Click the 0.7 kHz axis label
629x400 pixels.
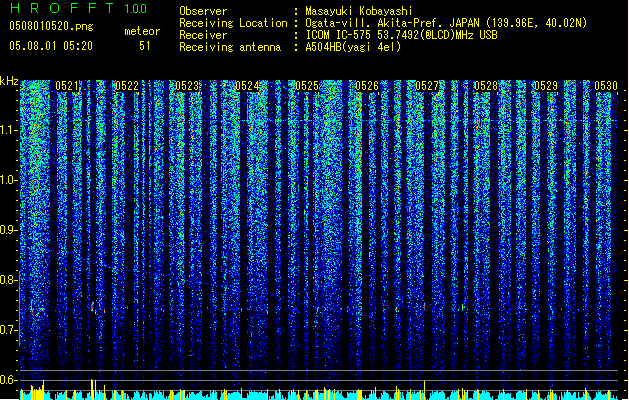pos(9,330)
